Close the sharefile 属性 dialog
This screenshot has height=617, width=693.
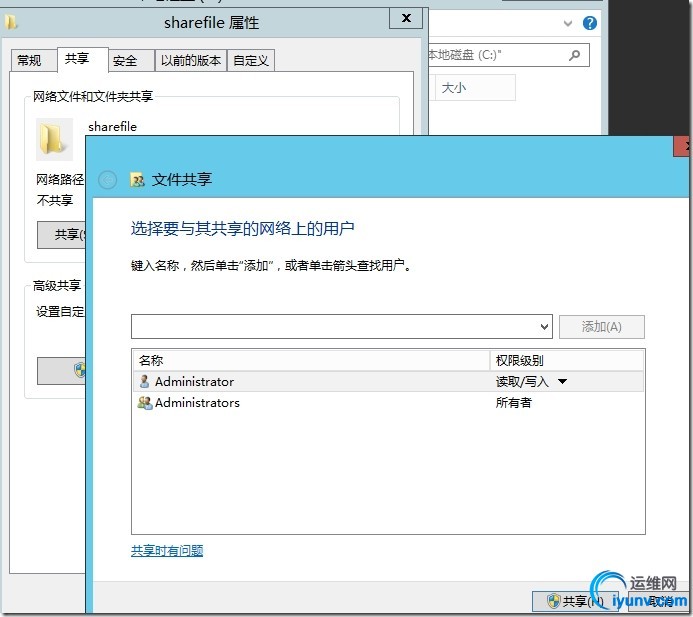(x=406, y=18)
